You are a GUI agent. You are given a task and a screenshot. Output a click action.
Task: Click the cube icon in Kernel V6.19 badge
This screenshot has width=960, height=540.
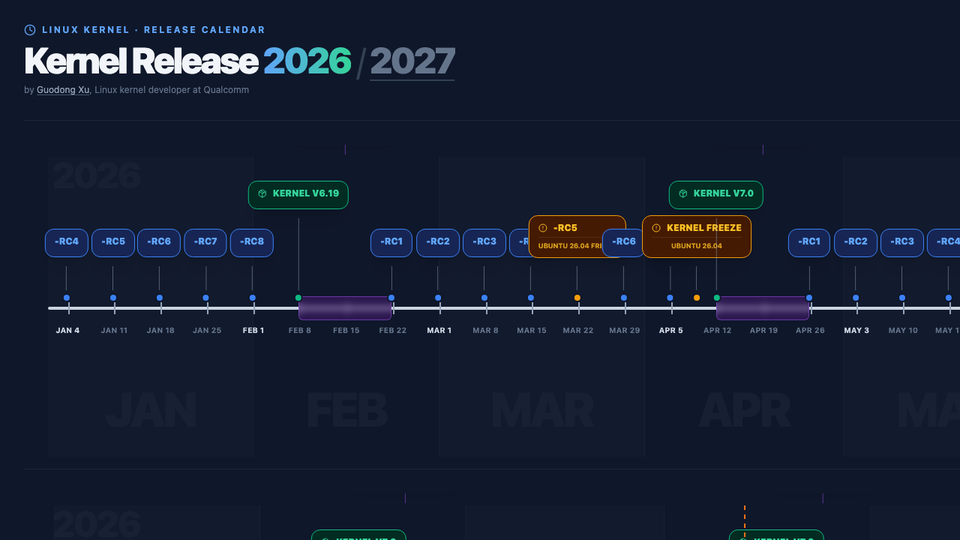point(263,193)
